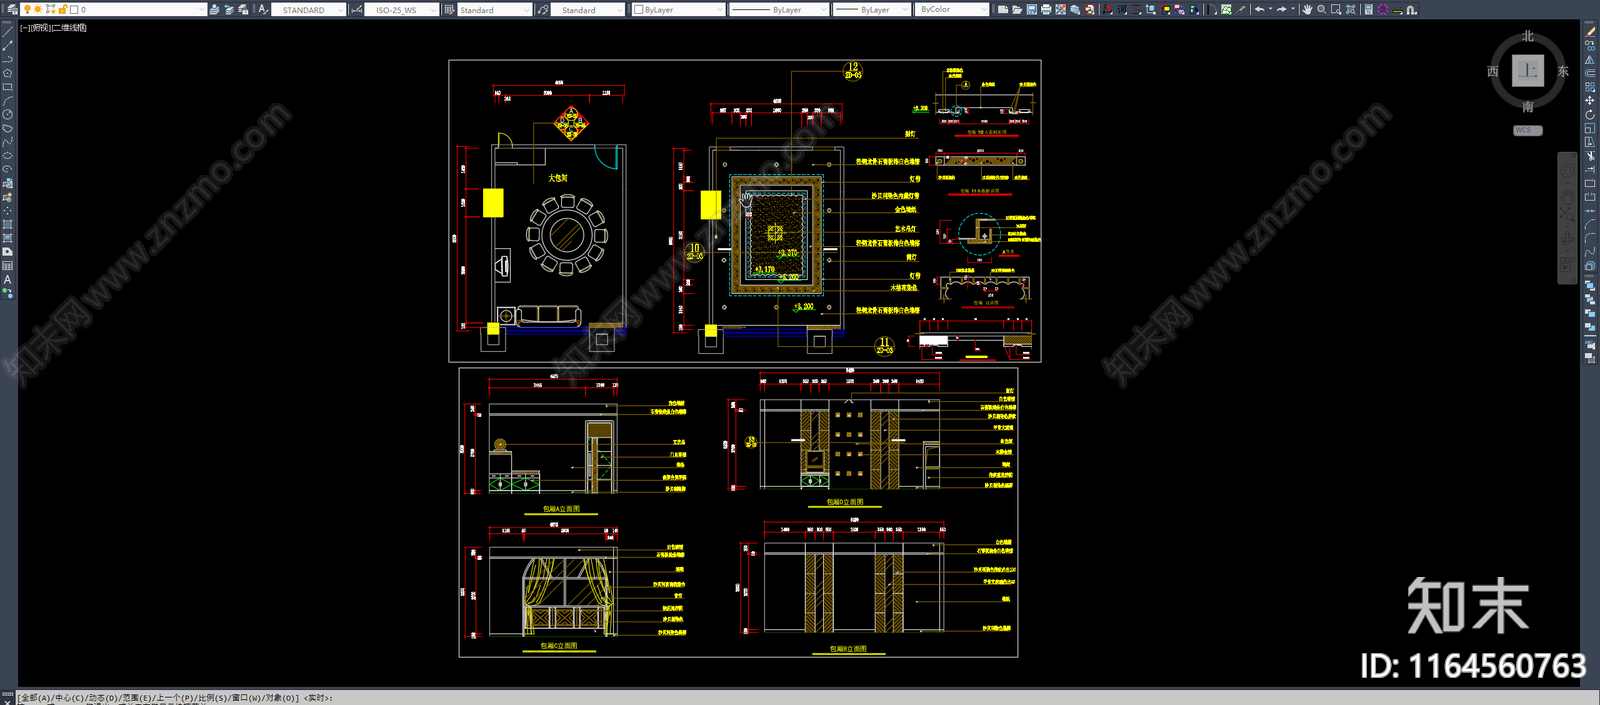Screen dimensions: 1600x705
Task: Activate the Pan hand tool
Action: [x=1307, y=9]
